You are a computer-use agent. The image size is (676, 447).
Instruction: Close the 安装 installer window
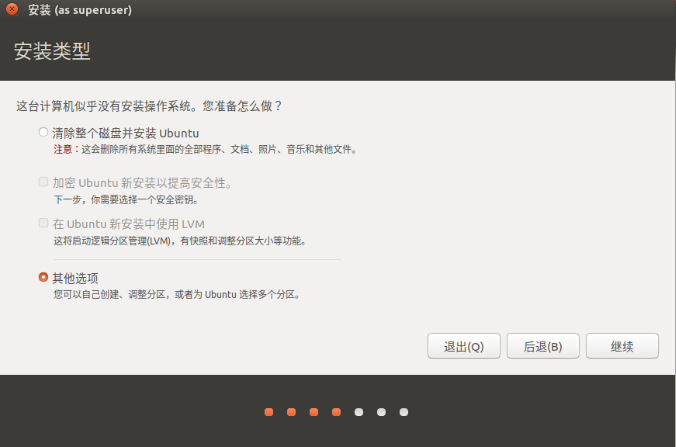12,9
